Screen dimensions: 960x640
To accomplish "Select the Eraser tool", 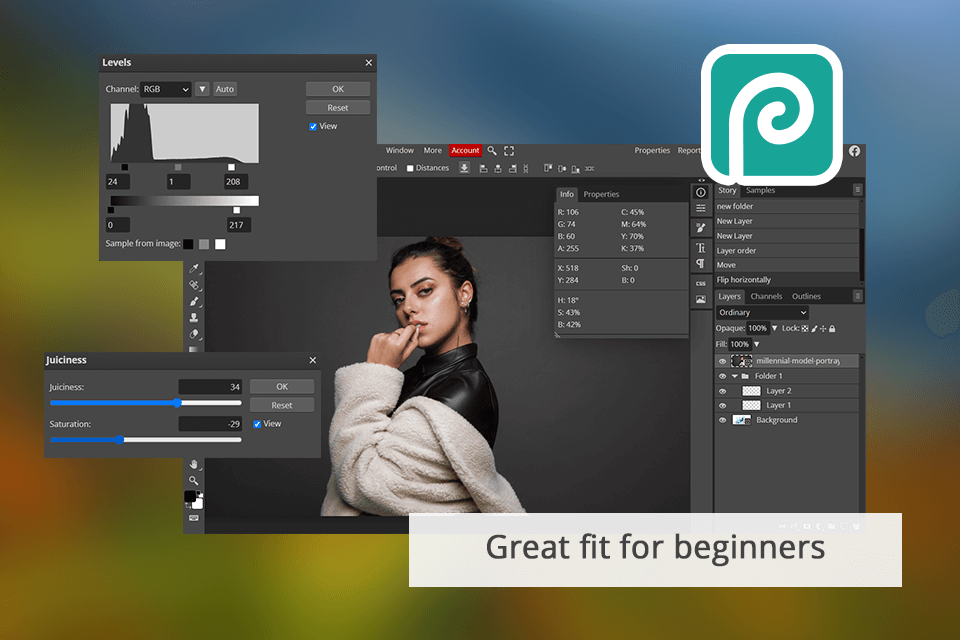I will pyautogui.click(x=194, y=334).
